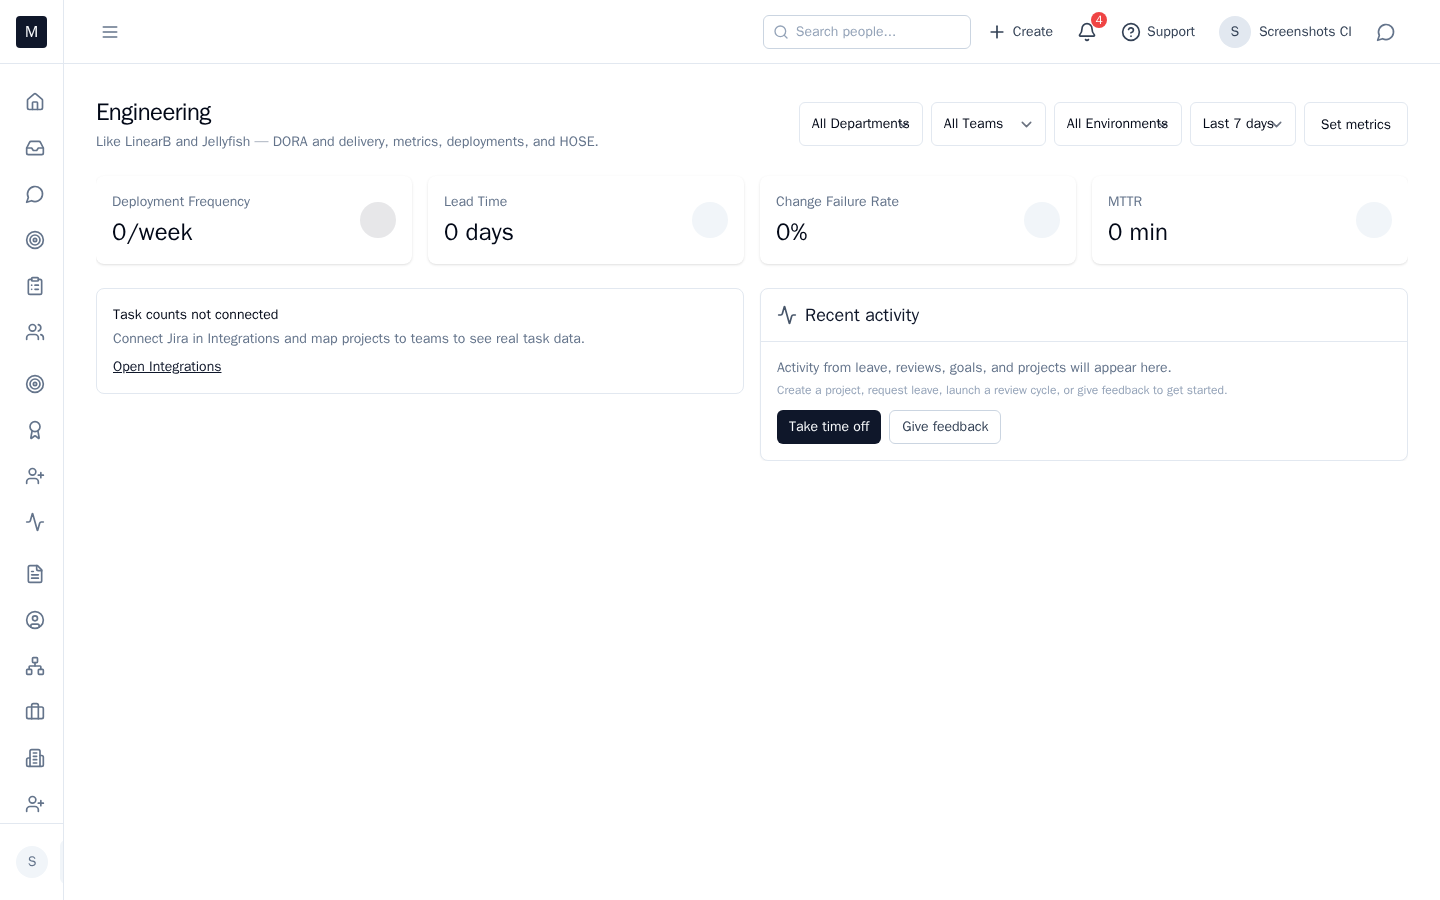Open the home icon in sidebar
1440x900 pixels.
pyautogui.click(x=35, y=102)
